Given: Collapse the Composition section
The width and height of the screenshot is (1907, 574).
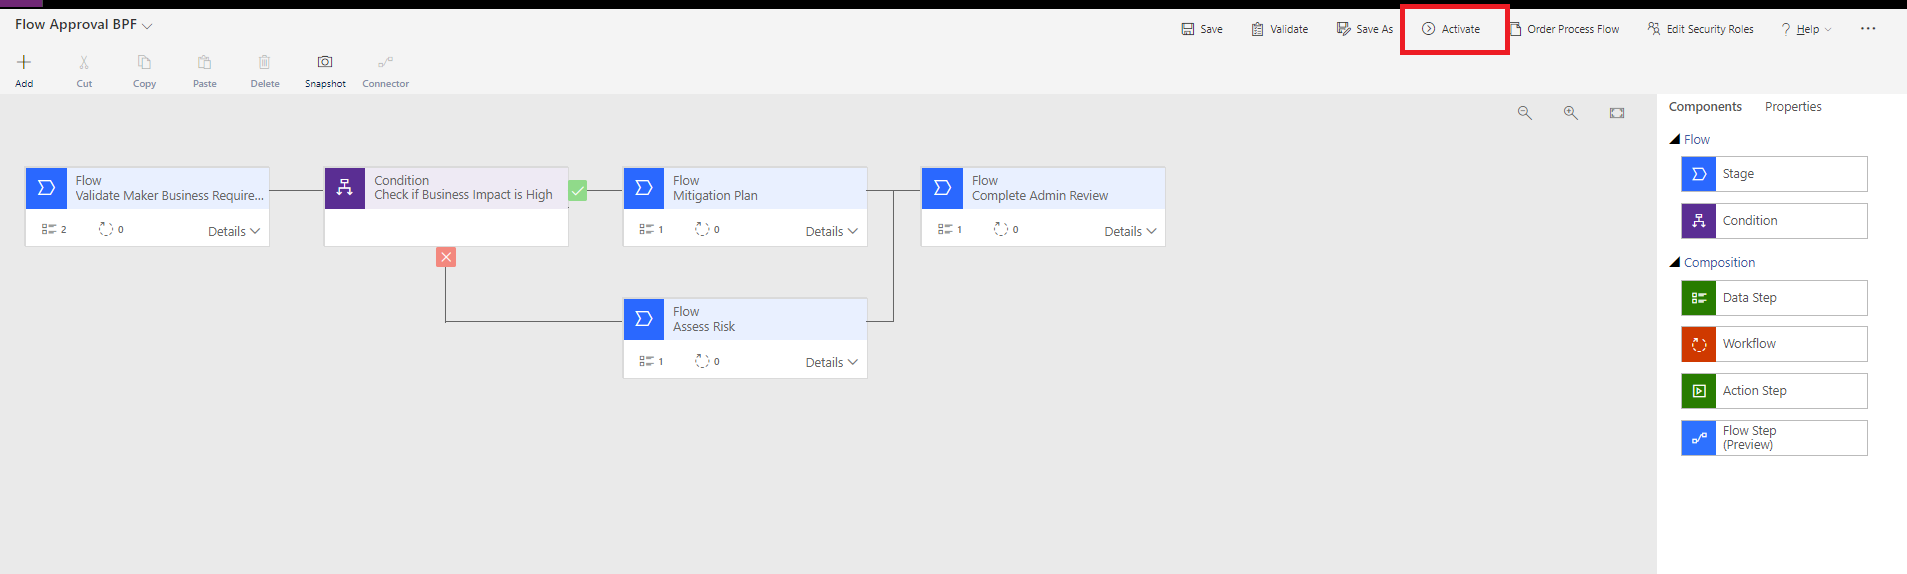Looking at the screenshot, I should pyautogui.click(x=1675, y=263).
